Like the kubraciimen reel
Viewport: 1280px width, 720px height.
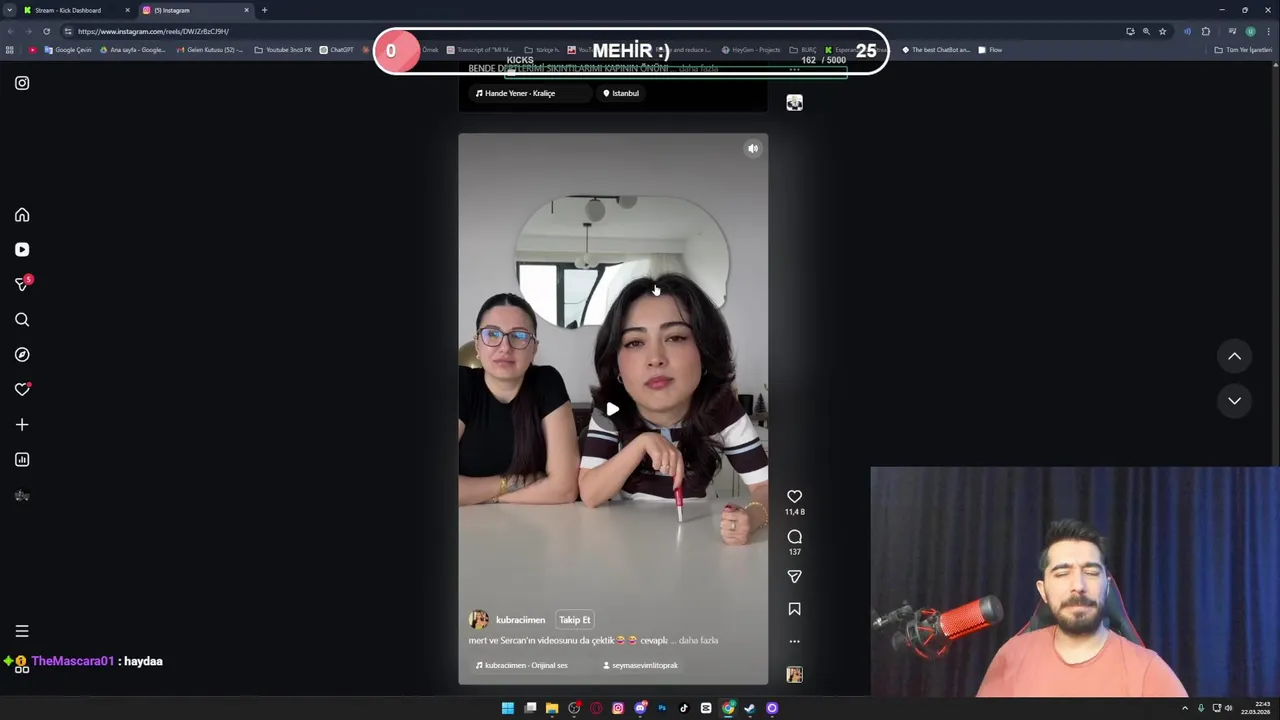(794, 496)
